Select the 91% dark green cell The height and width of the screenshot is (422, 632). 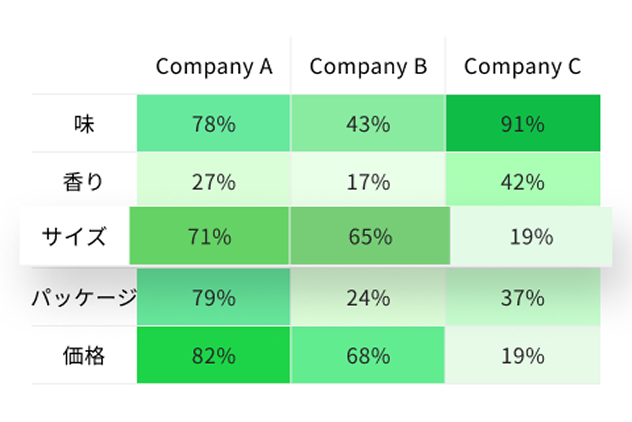click(522, 124)
